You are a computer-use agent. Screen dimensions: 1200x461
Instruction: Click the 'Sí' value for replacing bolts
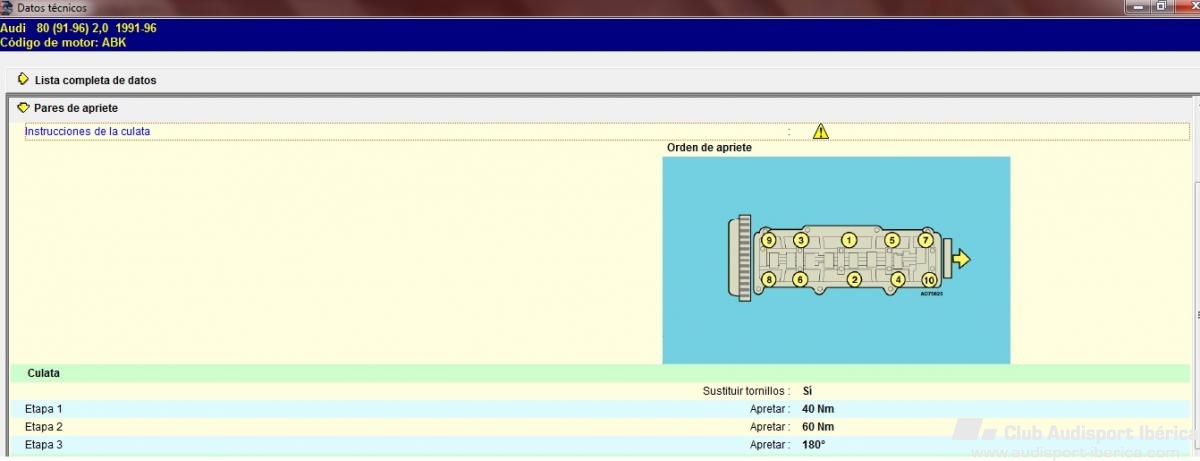tap(807, 391)
